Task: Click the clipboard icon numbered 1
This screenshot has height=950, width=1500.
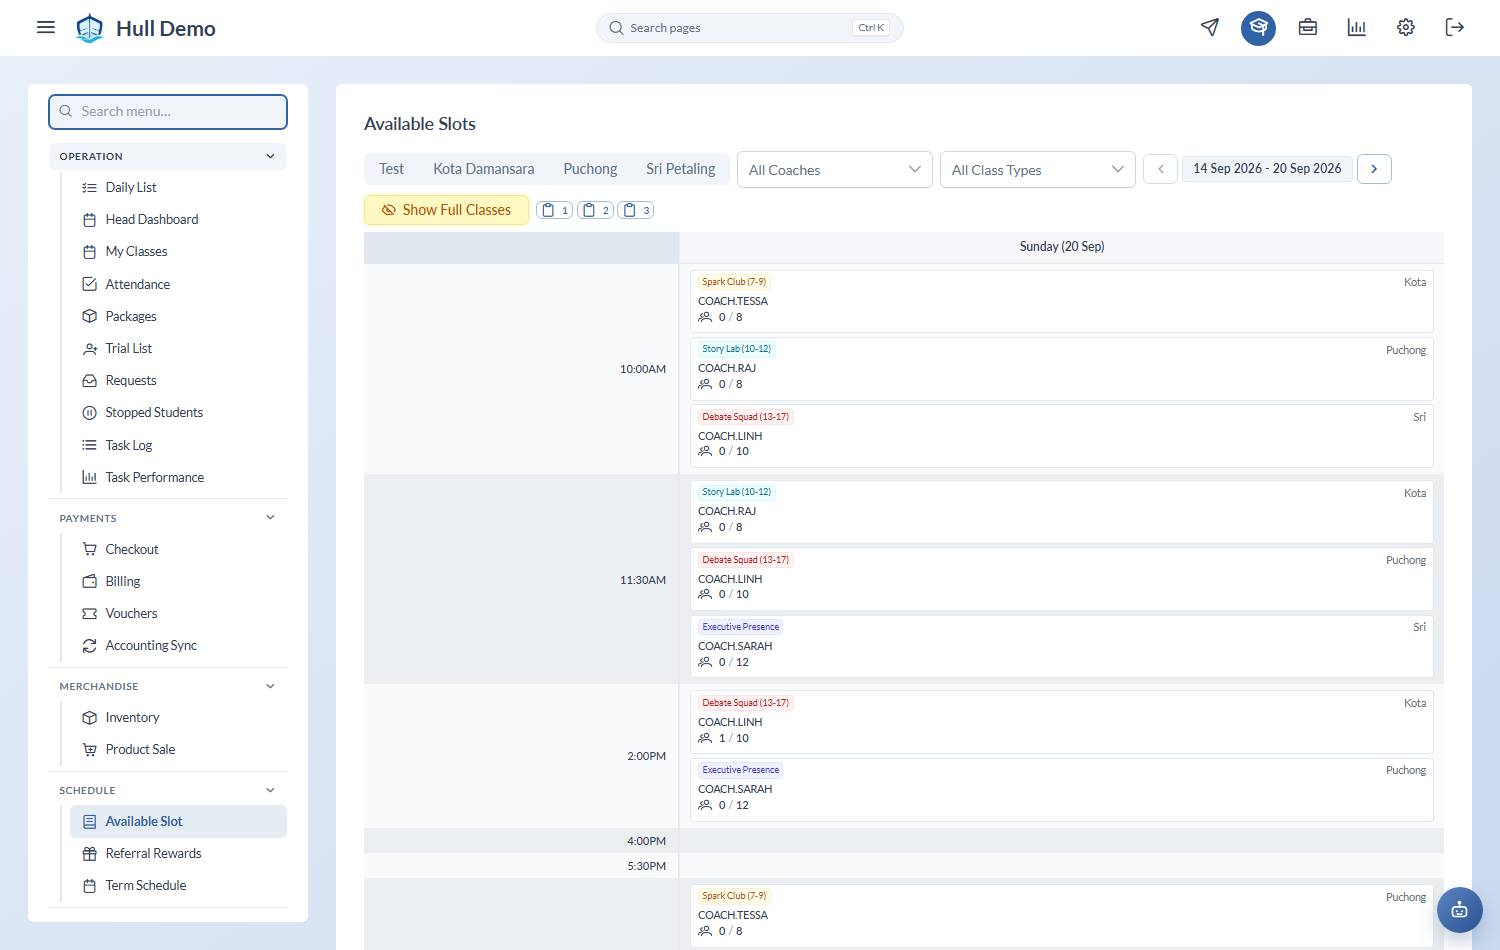Action: 555,210
